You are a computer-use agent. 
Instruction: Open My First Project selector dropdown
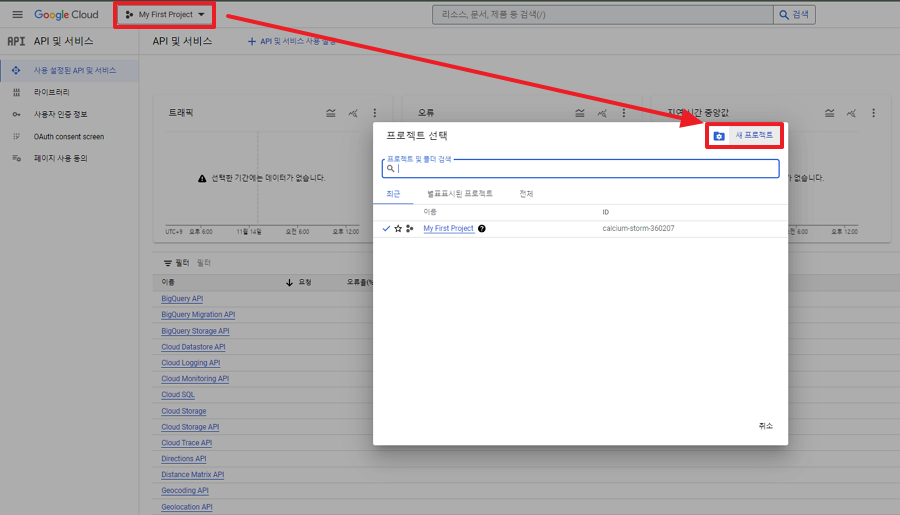pyautogui.click(x=165, y=15)
